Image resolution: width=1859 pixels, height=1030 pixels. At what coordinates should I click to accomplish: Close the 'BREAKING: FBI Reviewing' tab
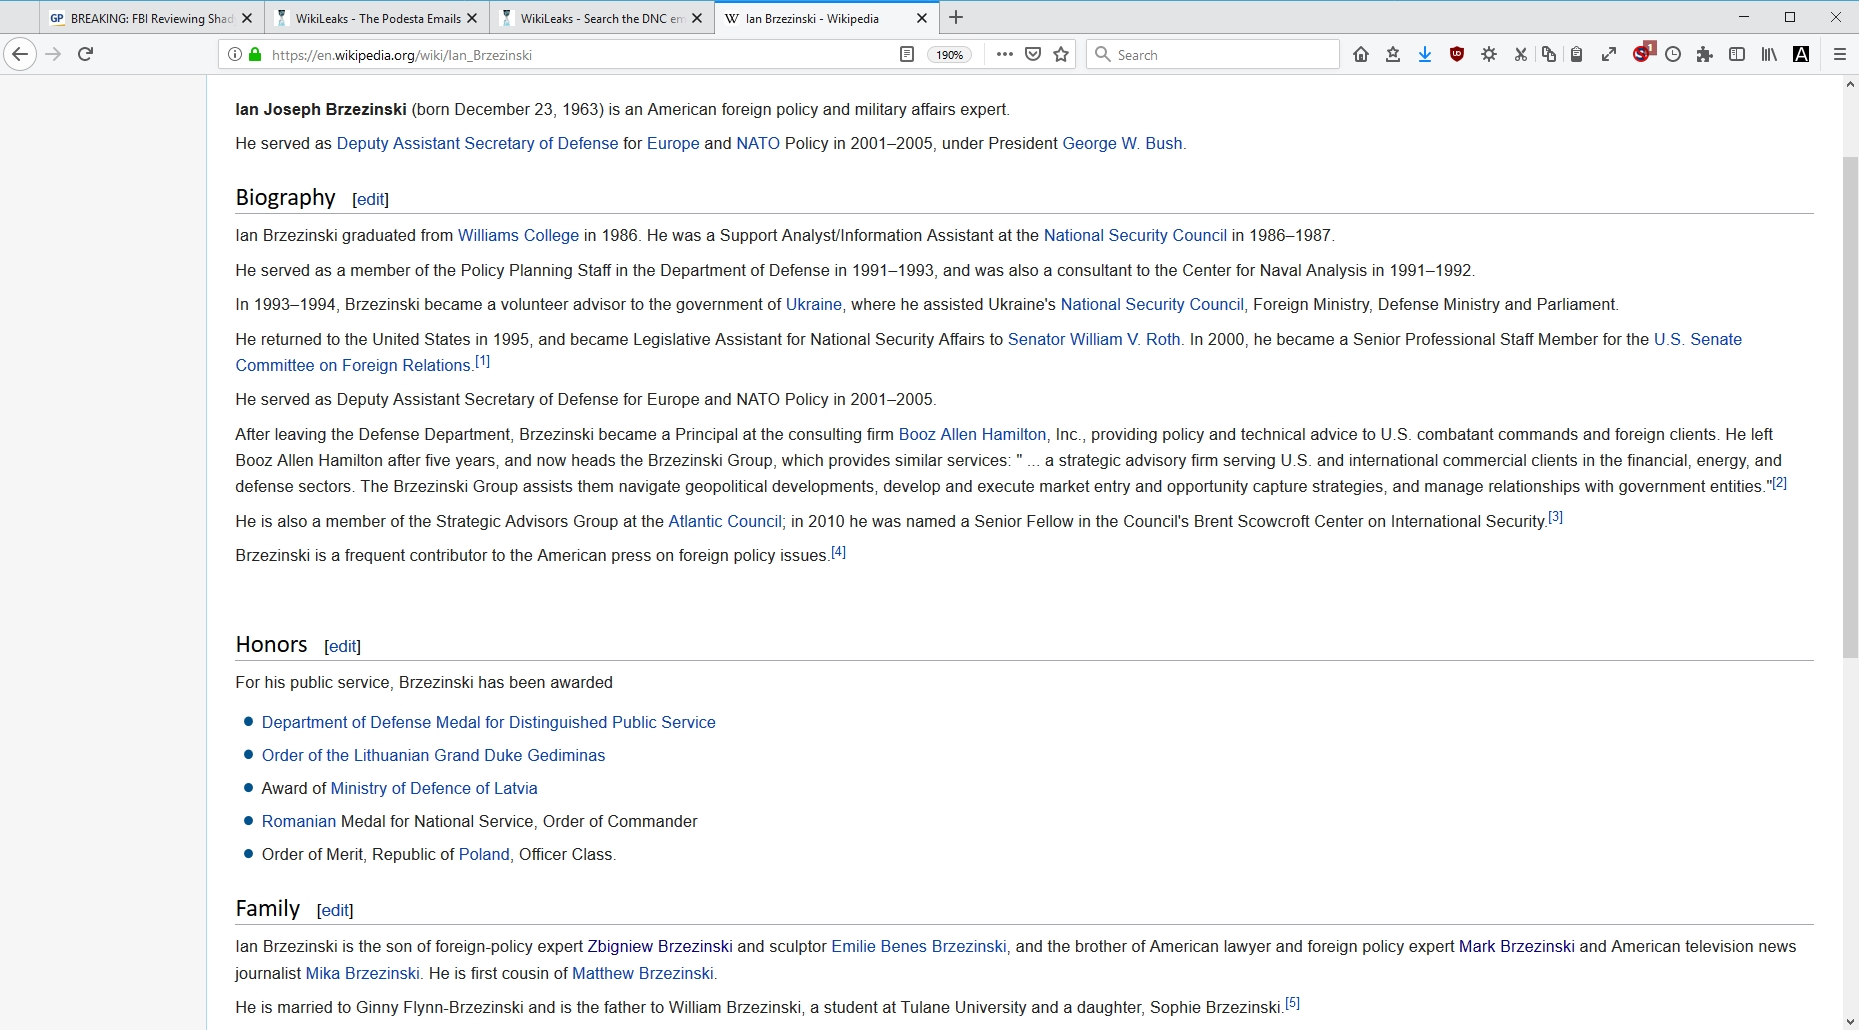click(247, 18)
